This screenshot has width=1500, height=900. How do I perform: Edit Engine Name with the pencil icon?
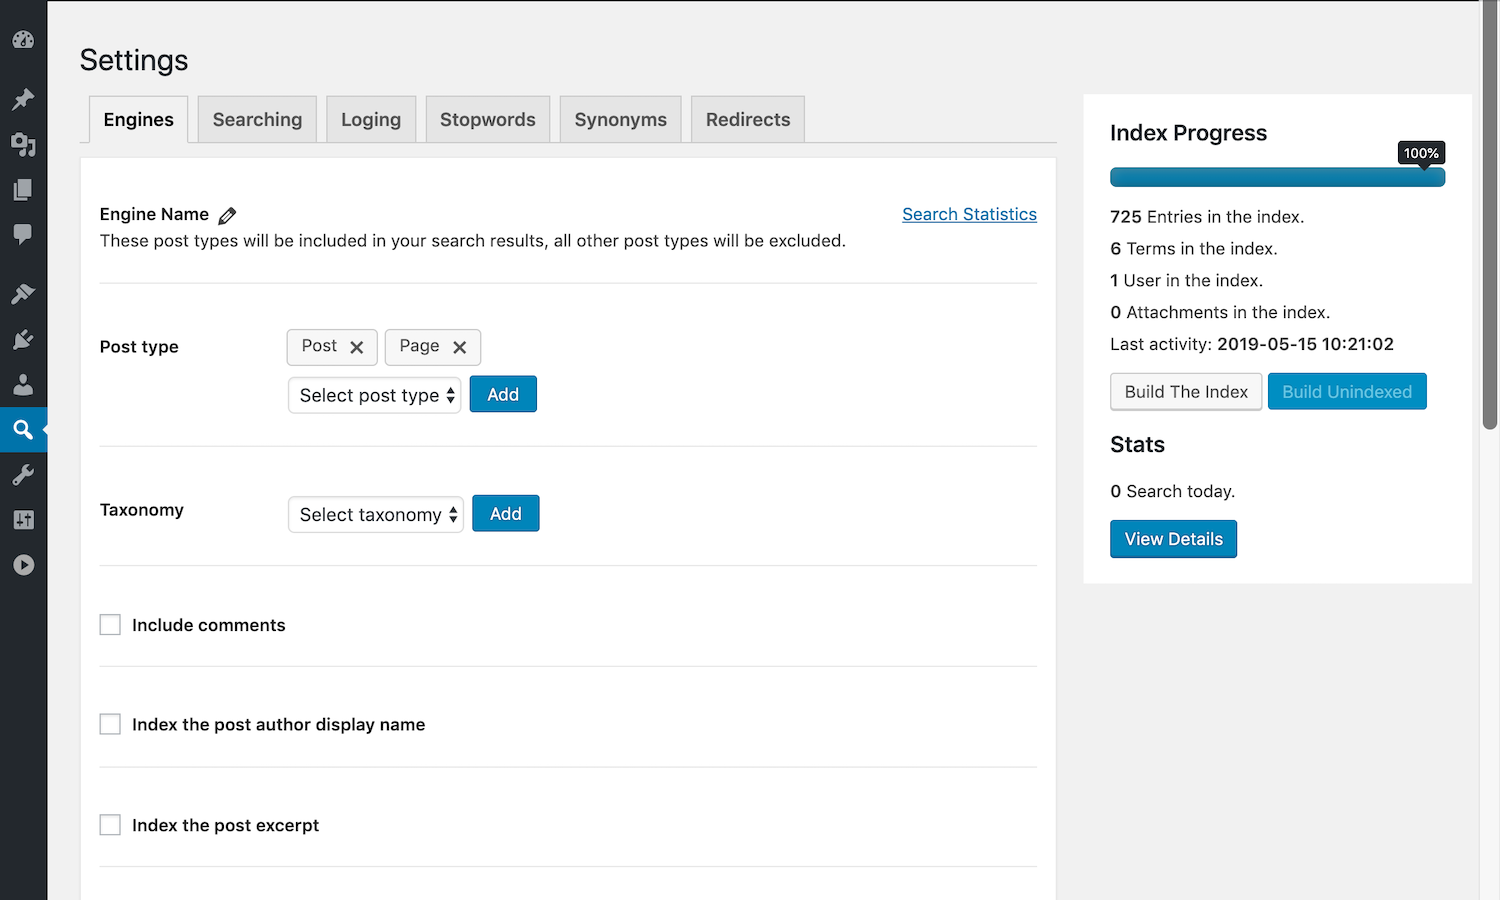pyautogui.click(x=227, y=215)
